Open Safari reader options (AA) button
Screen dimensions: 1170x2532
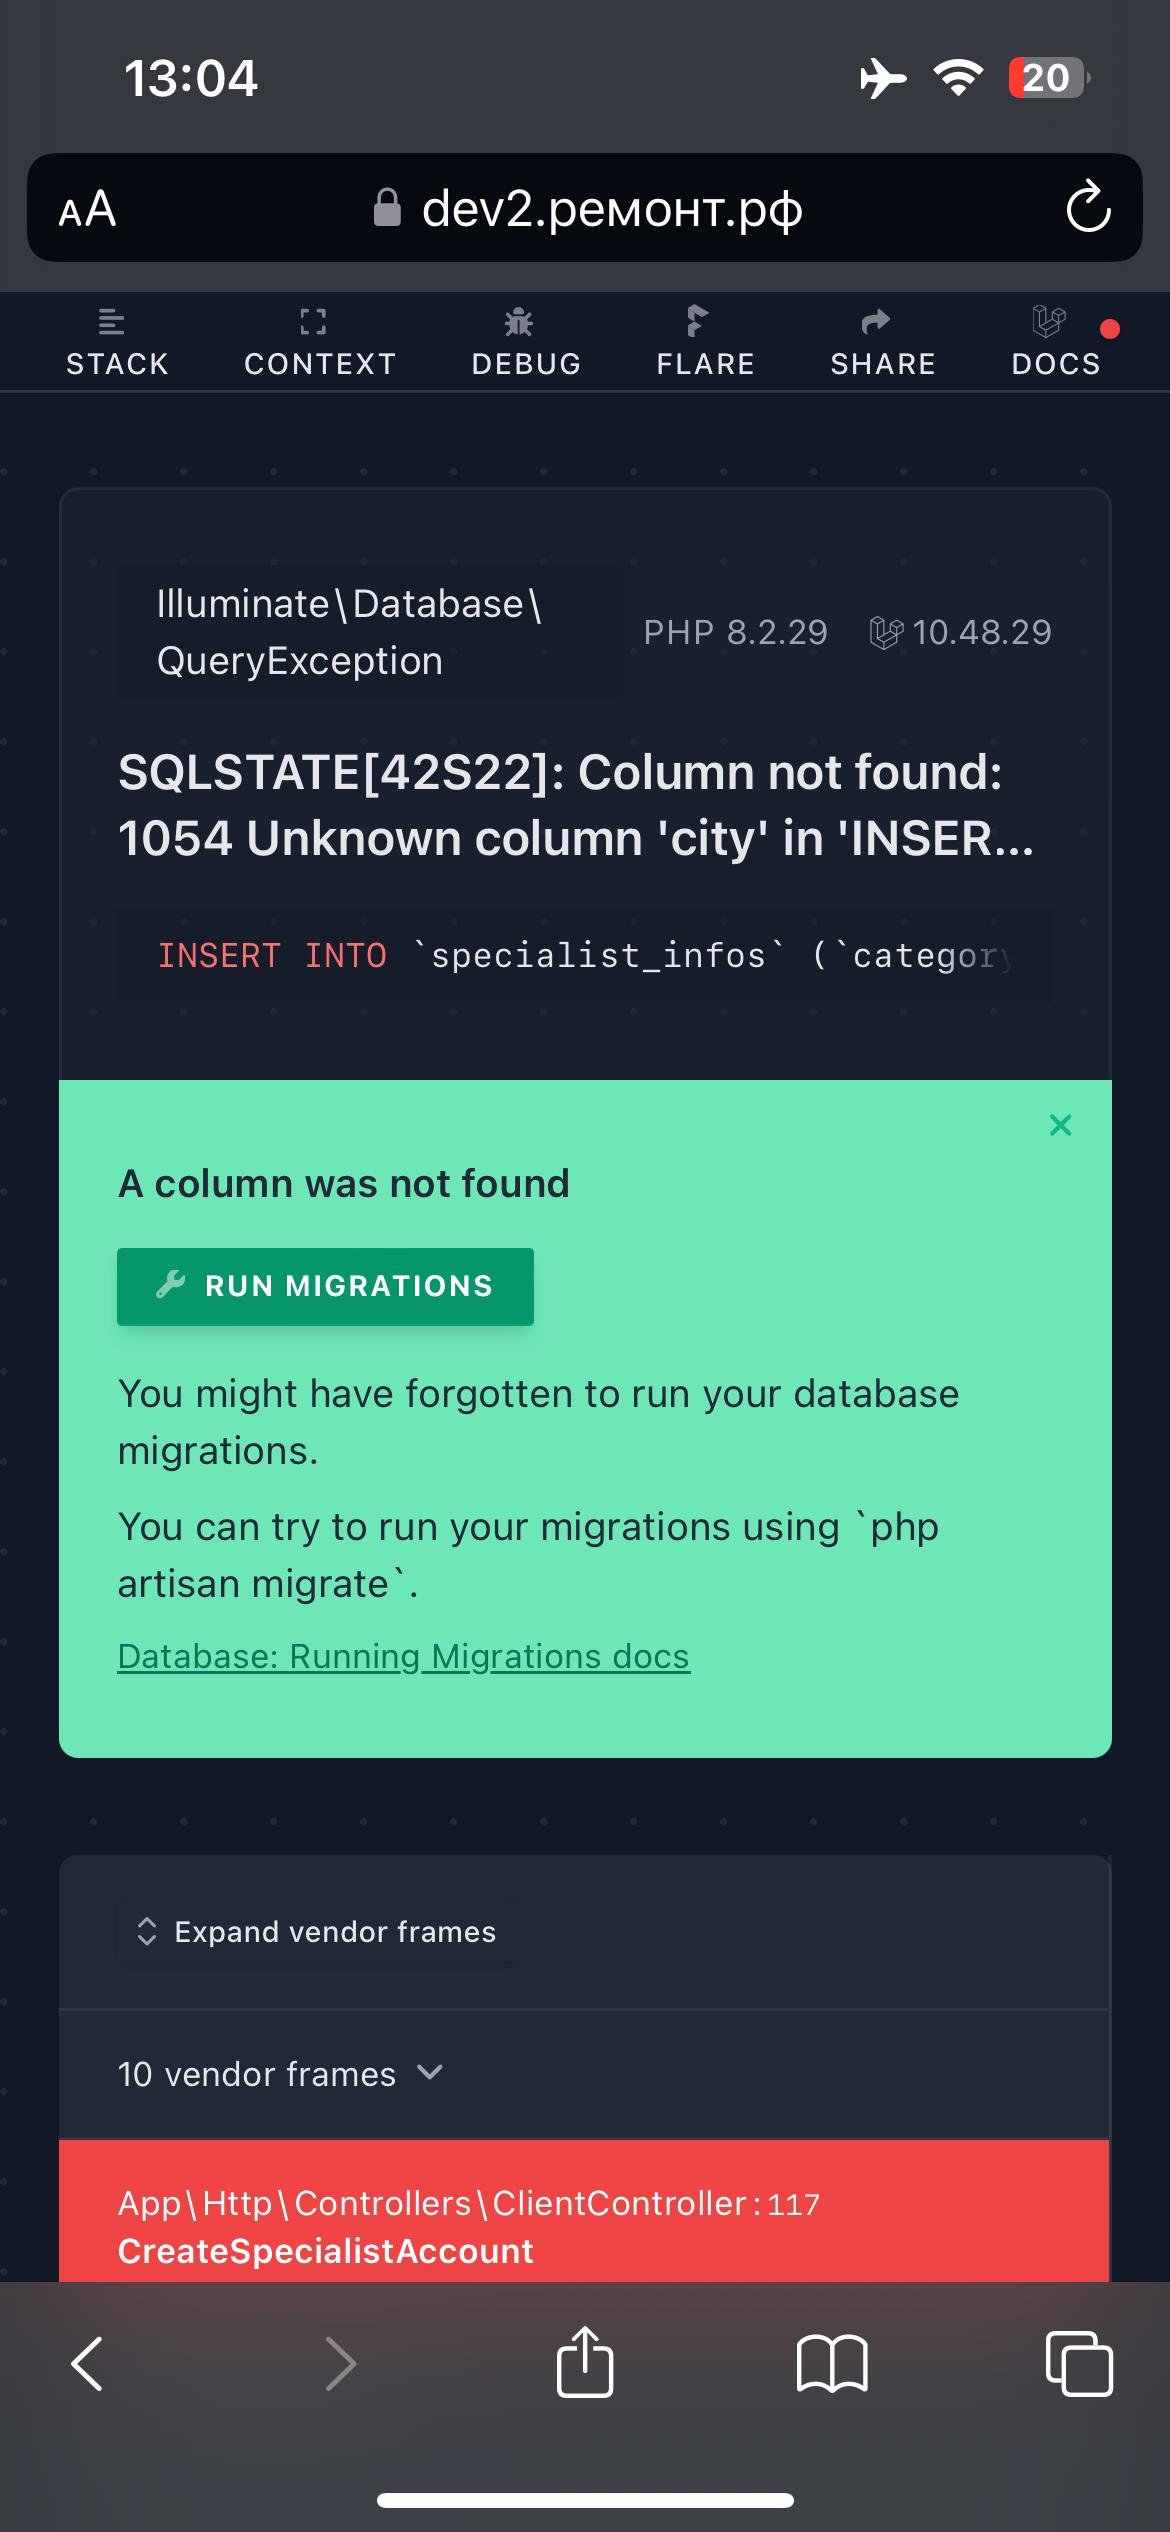(88, 209)
